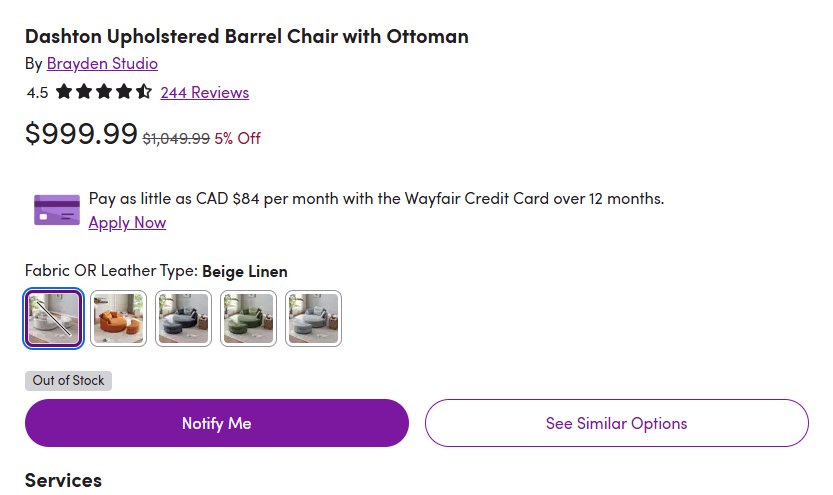Click the star rating icons
This screenshot has width=833, height=495.
[x=104, y=92]
